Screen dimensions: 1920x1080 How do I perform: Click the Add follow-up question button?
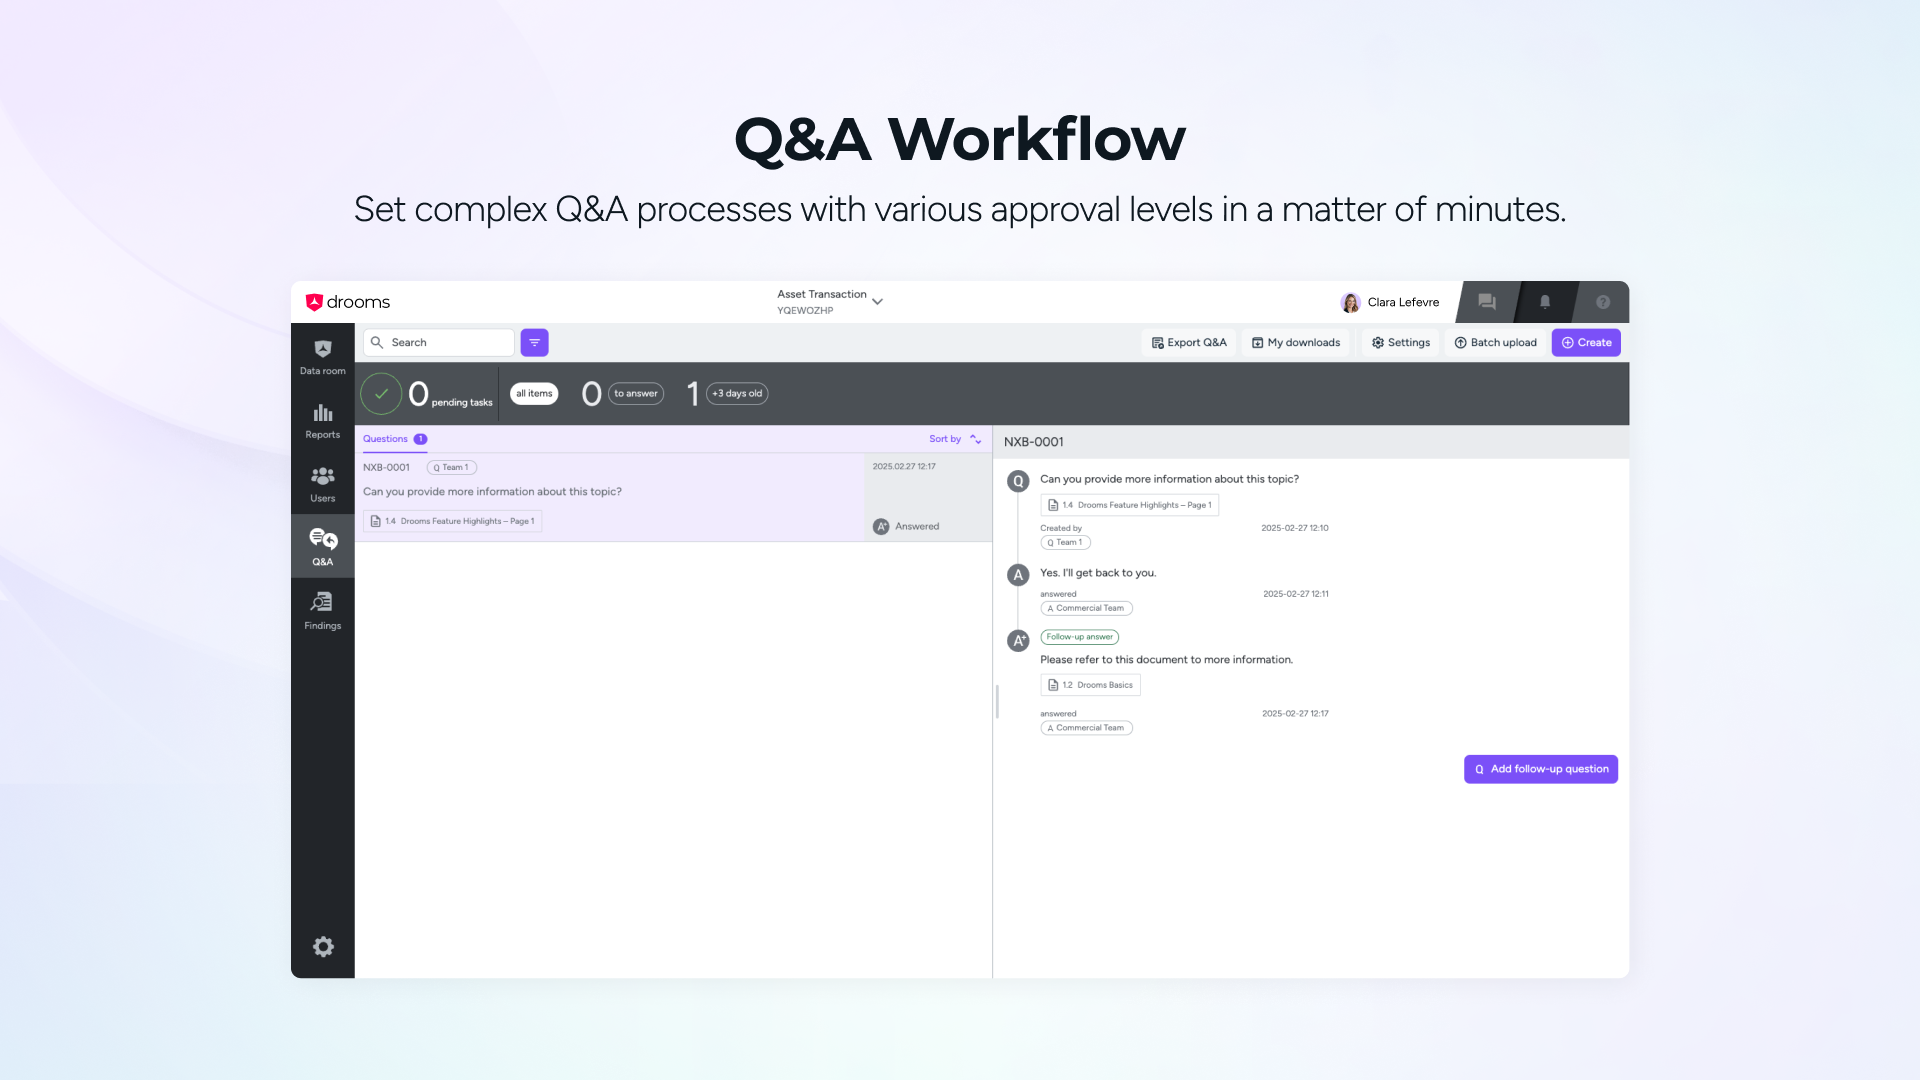pos(1540,769)
